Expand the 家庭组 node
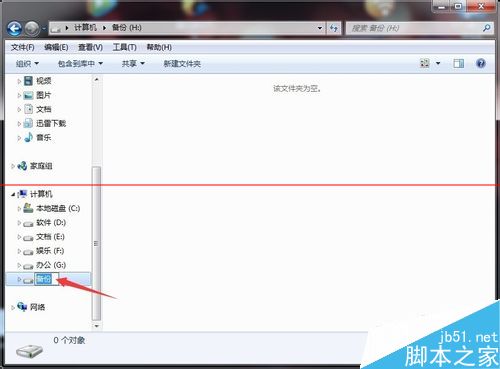The height and width of the screenshot is (369, 500). pyautogui.click(x=13, y=166)
